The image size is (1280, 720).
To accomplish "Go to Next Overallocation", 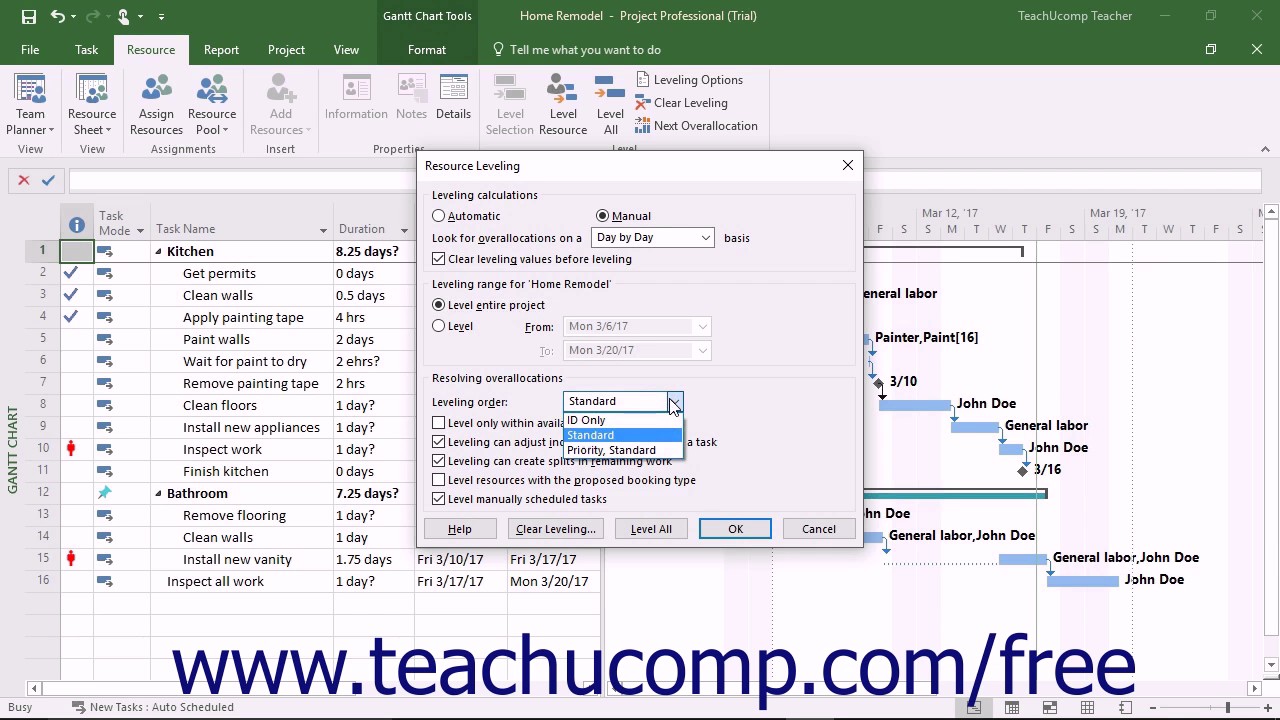I will point(696,126).
